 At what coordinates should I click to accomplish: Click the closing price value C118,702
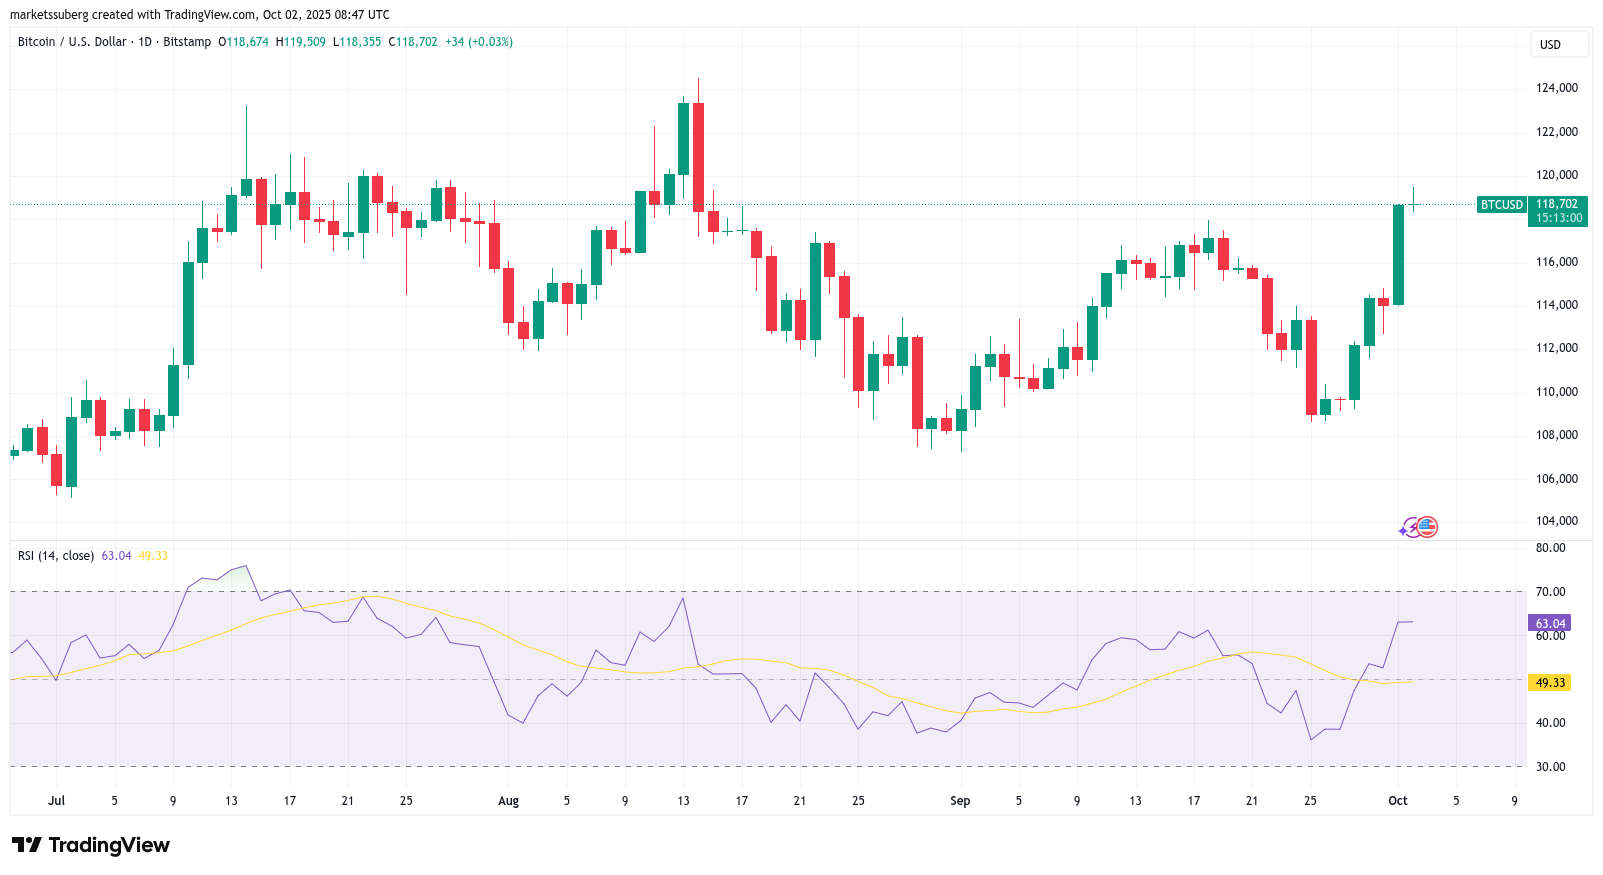[x=413, y=42]
